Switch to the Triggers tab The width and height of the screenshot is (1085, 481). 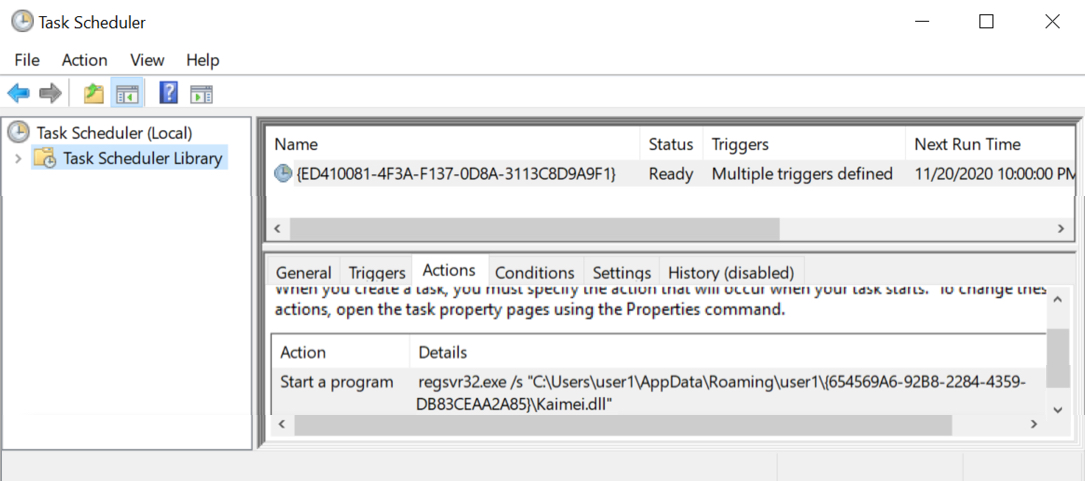pyautogui.click(x=376, y=272)
